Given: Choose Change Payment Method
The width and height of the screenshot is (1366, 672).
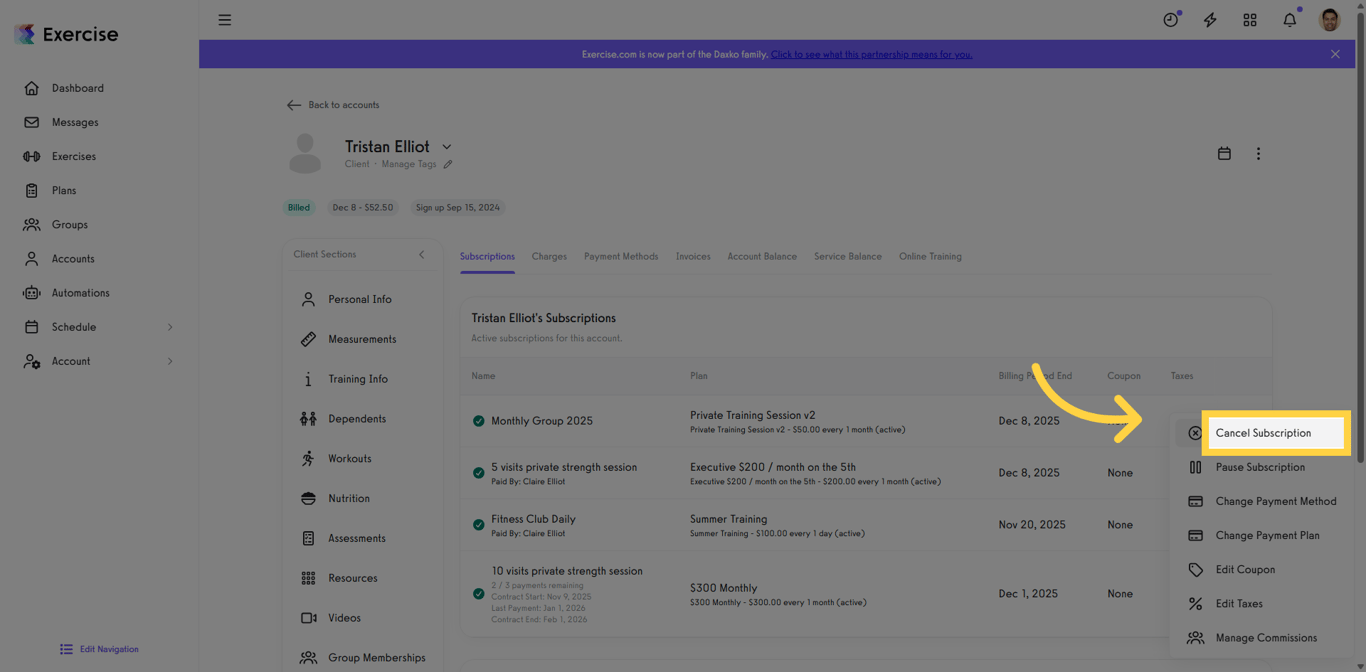Looking at the screenshot, I should [x=1276, y=501].
